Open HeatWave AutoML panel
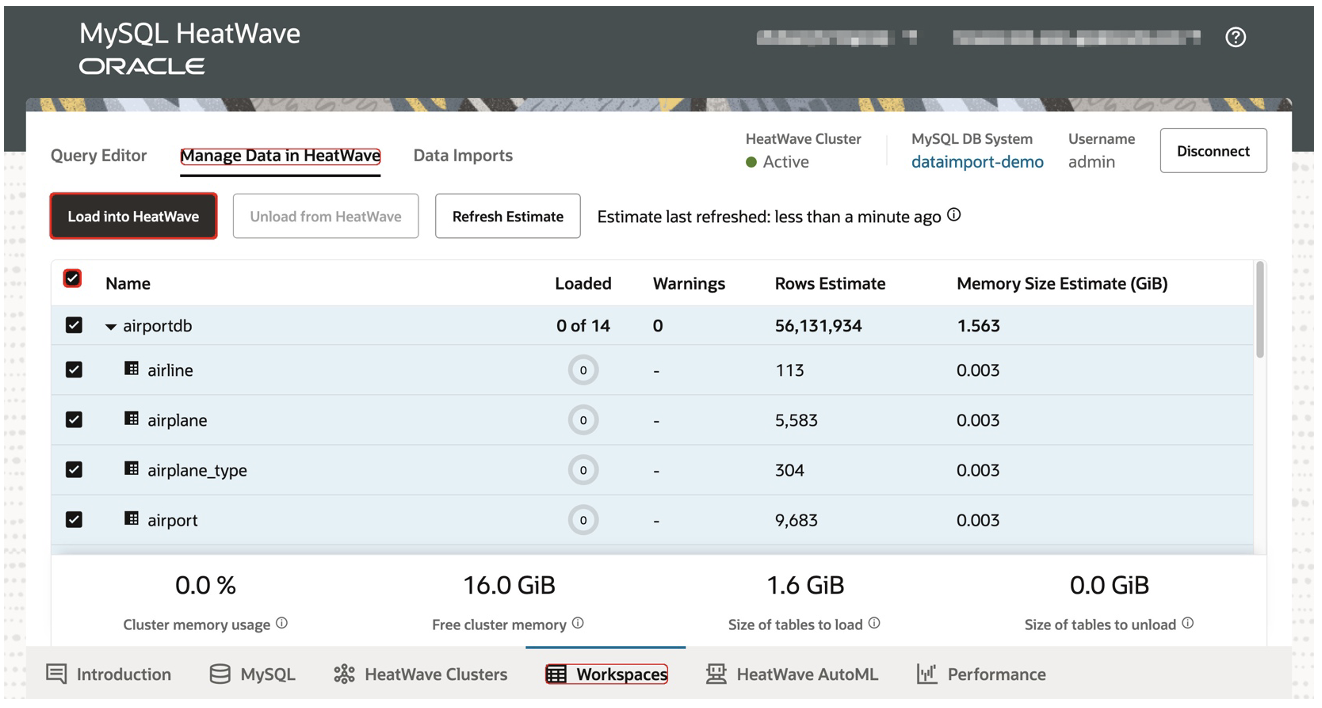The image size is (1322, 708). click(716, 674)
